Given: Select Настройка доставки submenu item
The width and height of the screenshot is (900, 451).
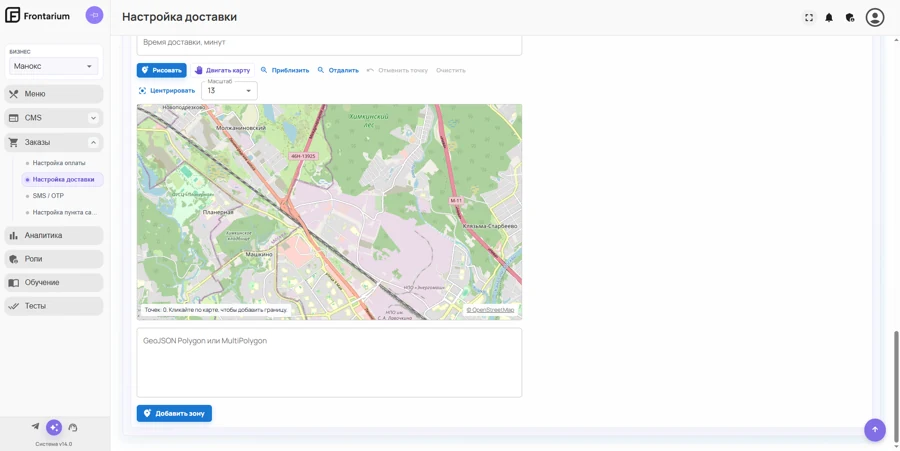Looking at the screenshot, I should (x=62, y=180).
